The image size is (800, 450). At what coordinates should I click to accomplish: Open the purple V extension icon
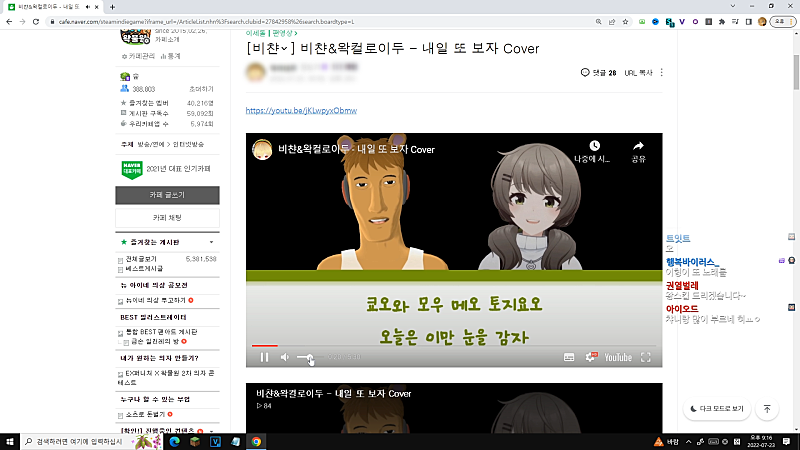(682, 22)
